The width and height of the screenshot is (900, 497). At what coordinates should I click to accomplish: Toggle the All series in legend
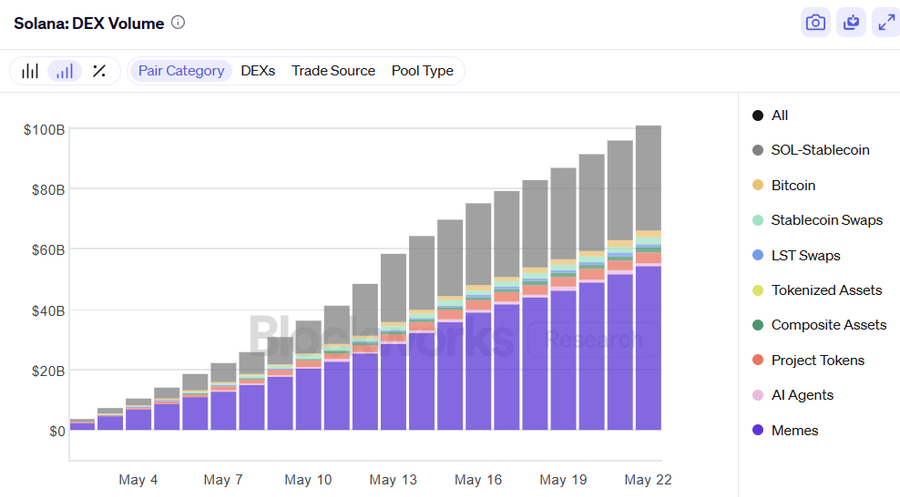(x=780, y=115)
